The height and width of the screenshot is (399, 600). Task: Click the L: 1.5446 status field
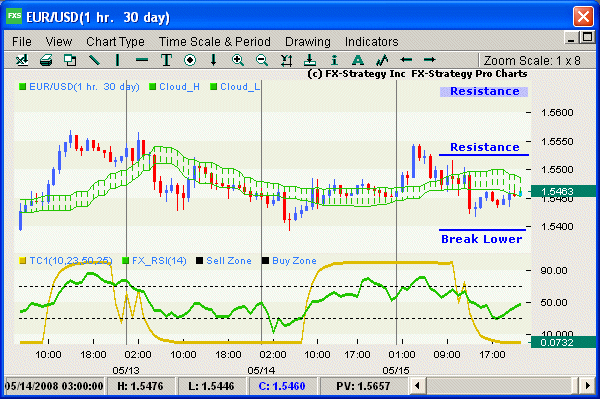[211, 386]
